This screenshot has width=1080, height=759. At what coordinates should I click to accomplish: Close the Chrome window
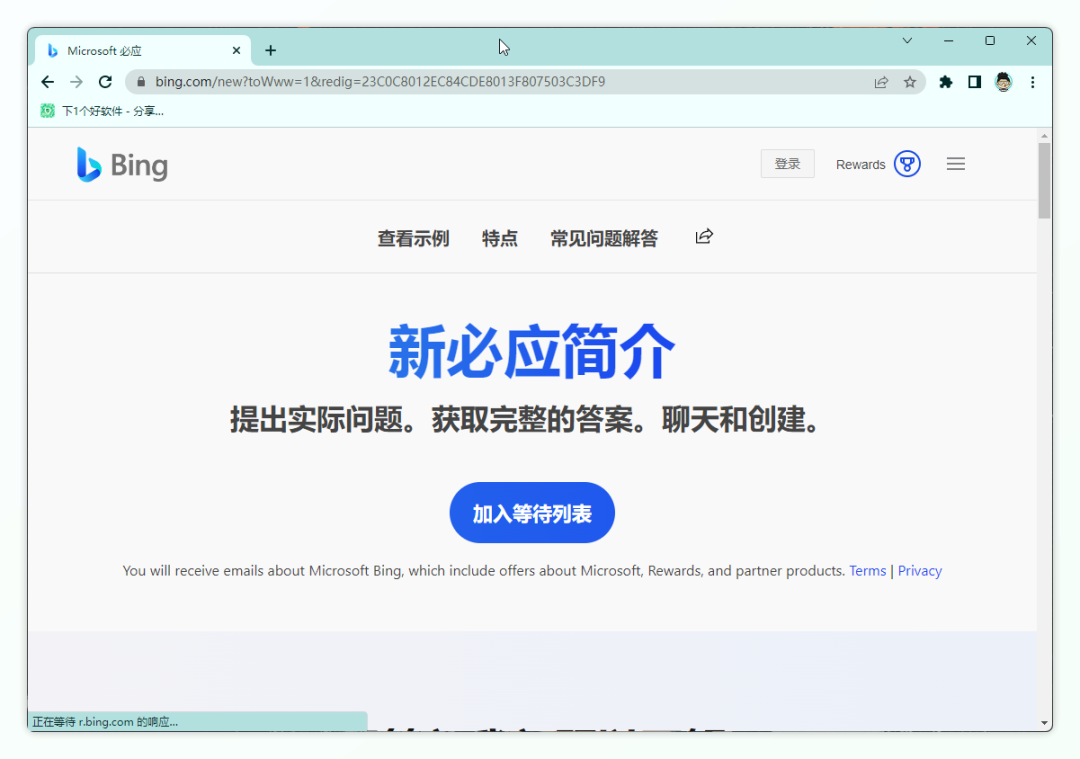[1031, 41]
